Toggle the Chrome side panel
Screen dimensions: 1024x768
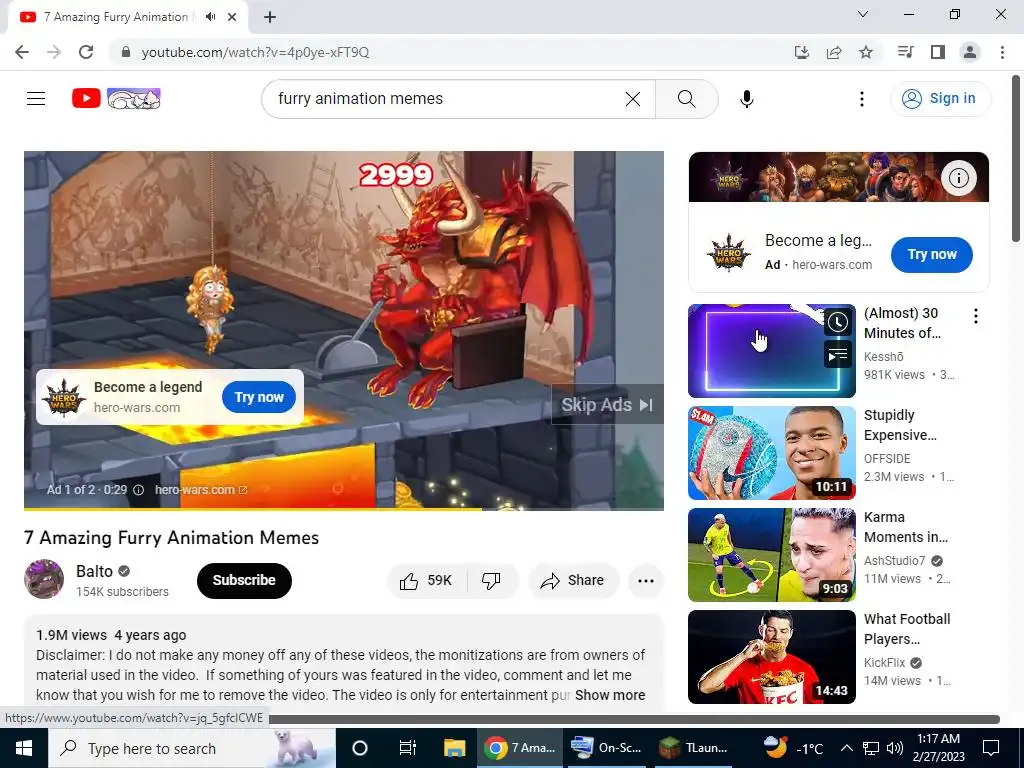coord(938,52)
